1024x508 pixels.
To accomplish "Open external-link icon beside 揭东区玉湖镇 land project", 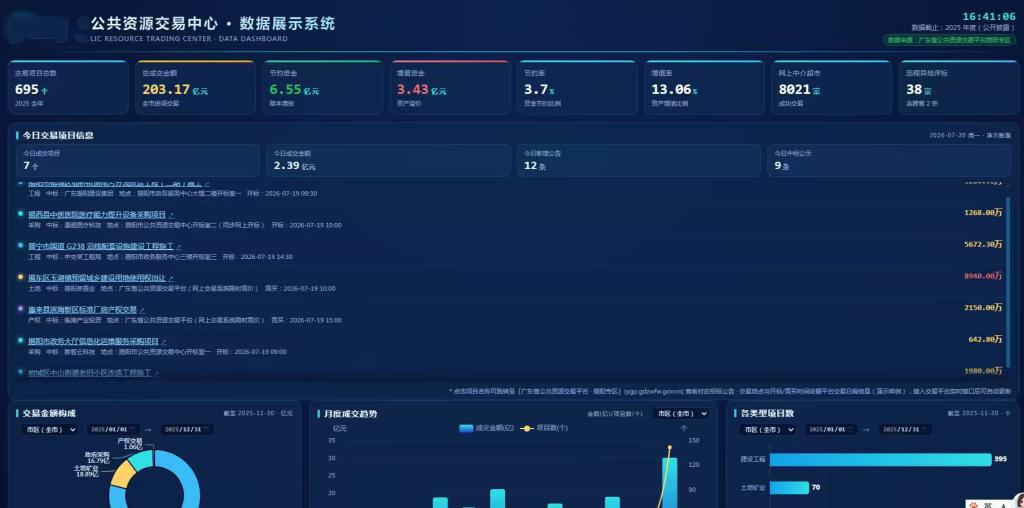I will 171,278.
